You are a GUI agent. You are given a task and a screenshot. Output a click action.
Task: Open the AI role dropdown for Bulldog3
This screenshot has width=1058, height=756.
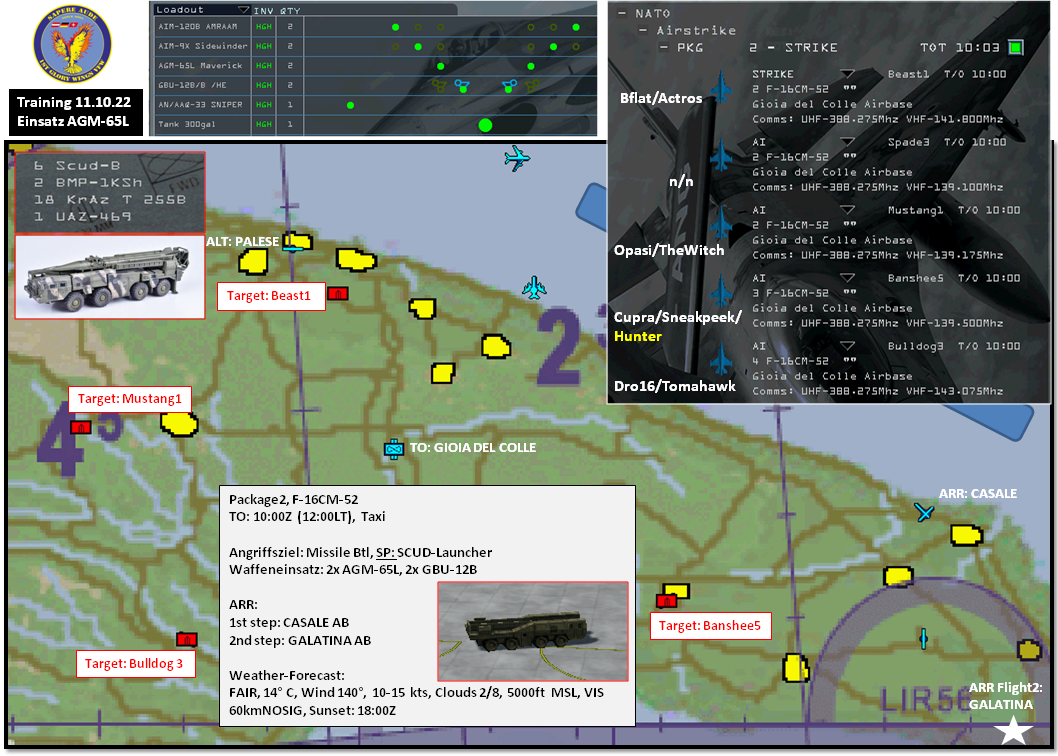(847, 346)
